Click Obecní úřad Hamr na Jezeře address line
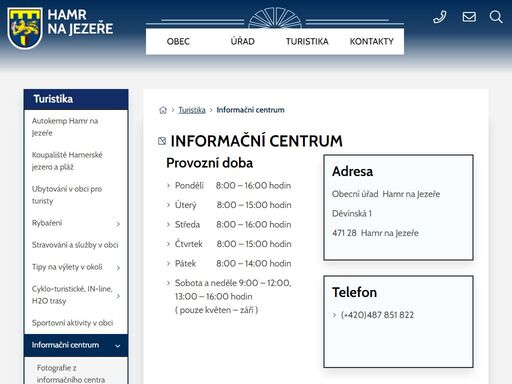The width and height of the screenshot is (512, 384). (386, 194)
